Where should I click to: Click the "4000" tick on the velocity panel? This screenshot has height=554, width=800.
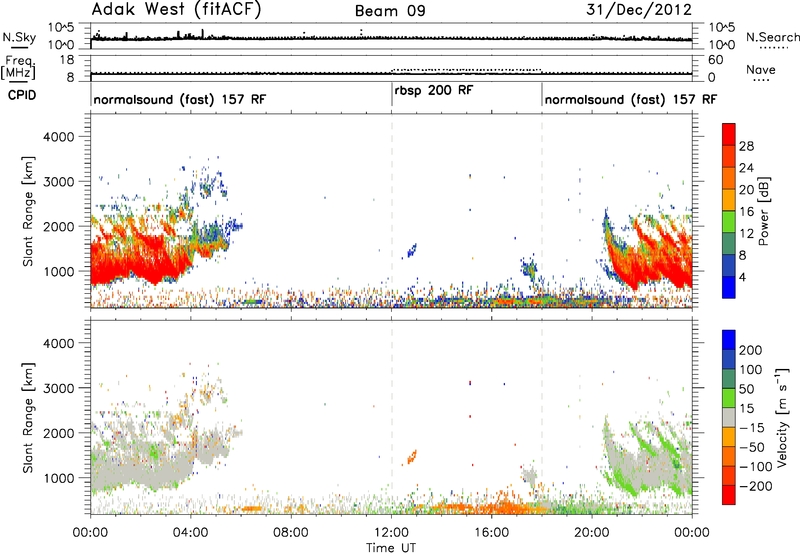coord(58,343)
